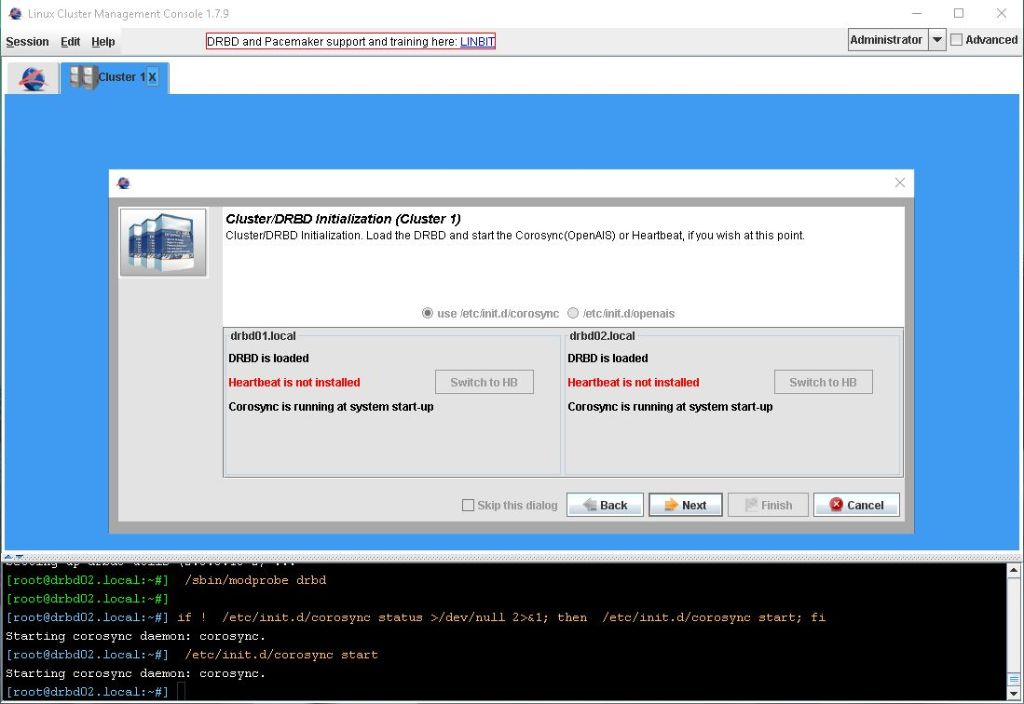Click the drbd01.local host panel title
This screenshot has width=1024, height=704.
[263, 336]
